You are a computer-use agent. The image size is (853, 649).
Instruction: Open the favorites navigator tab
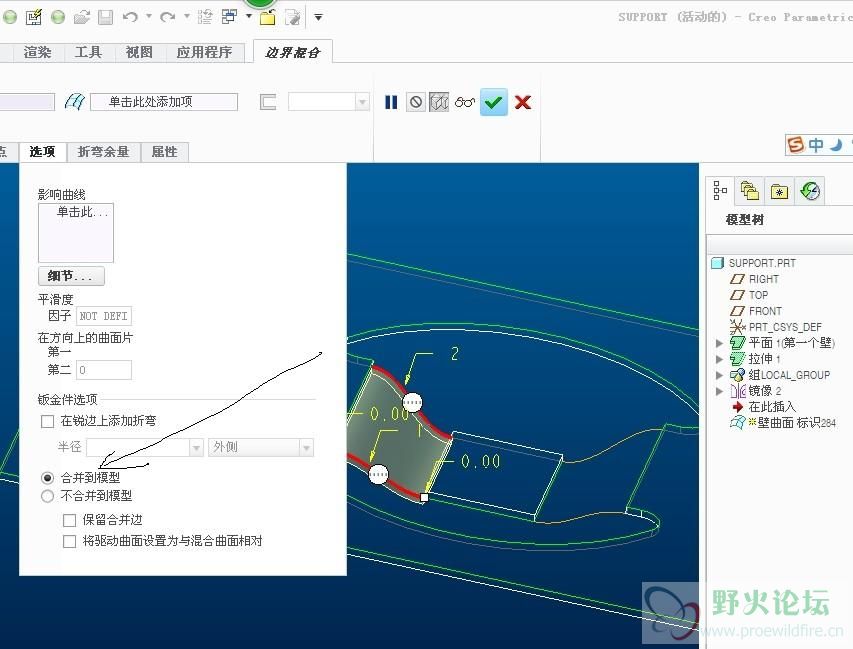tap(780, 191)
